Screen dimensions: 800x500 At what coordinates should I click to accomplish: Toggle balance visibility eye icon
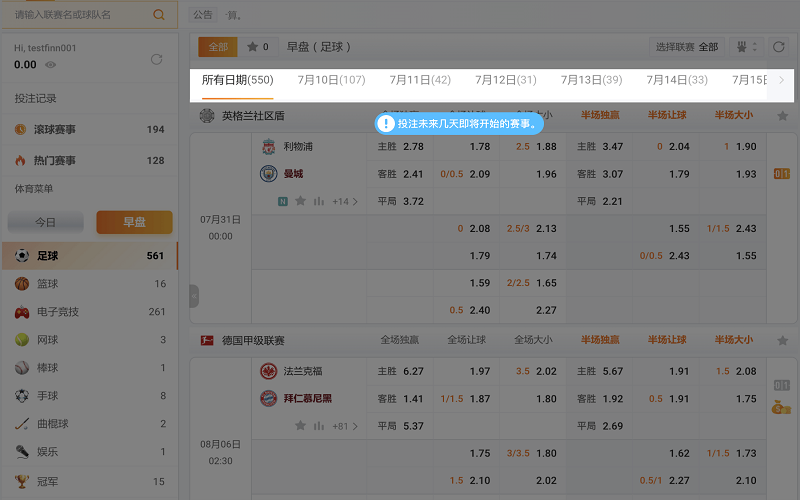click(x=51, y=65)
